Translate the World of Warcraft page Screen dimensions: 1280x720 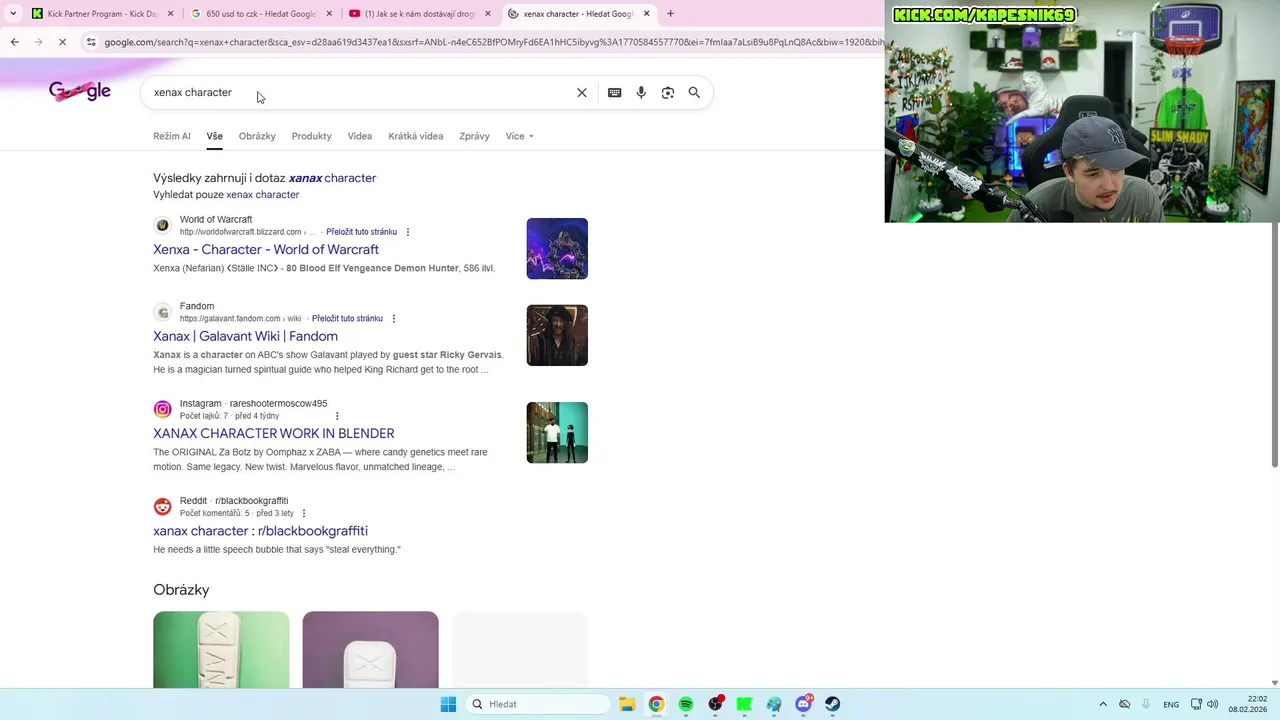tap(361, 232)
